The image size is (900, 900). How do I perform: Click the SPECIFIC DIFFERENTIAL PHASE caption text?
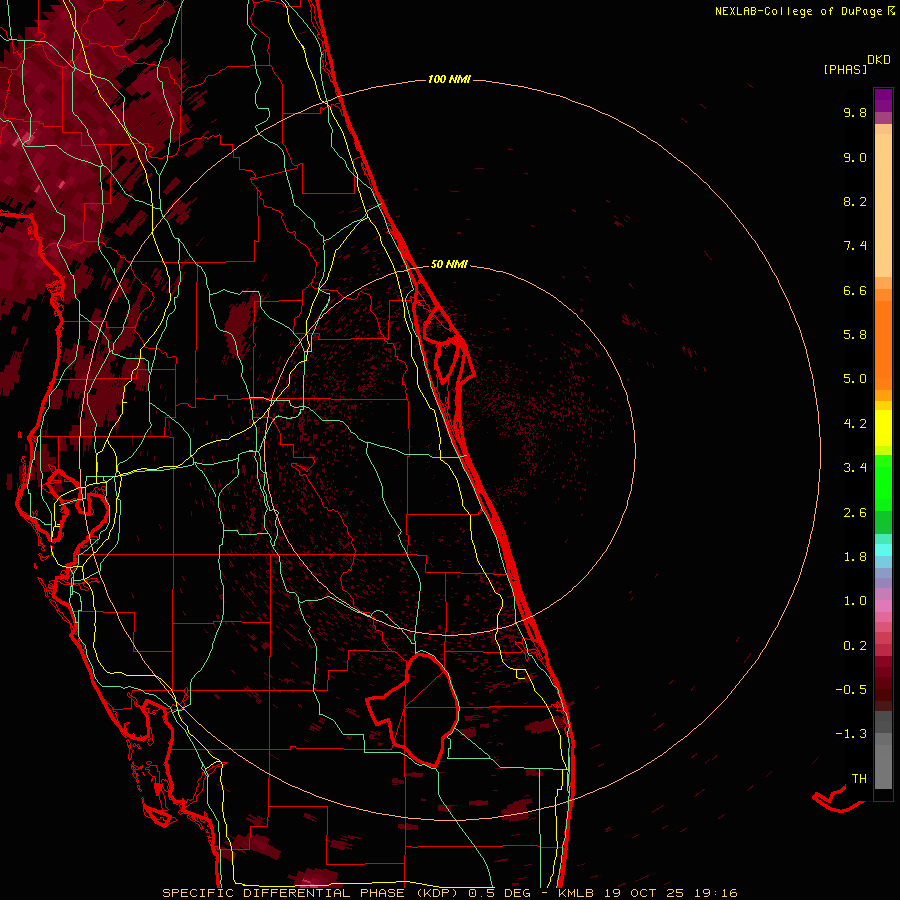(284, 893)
